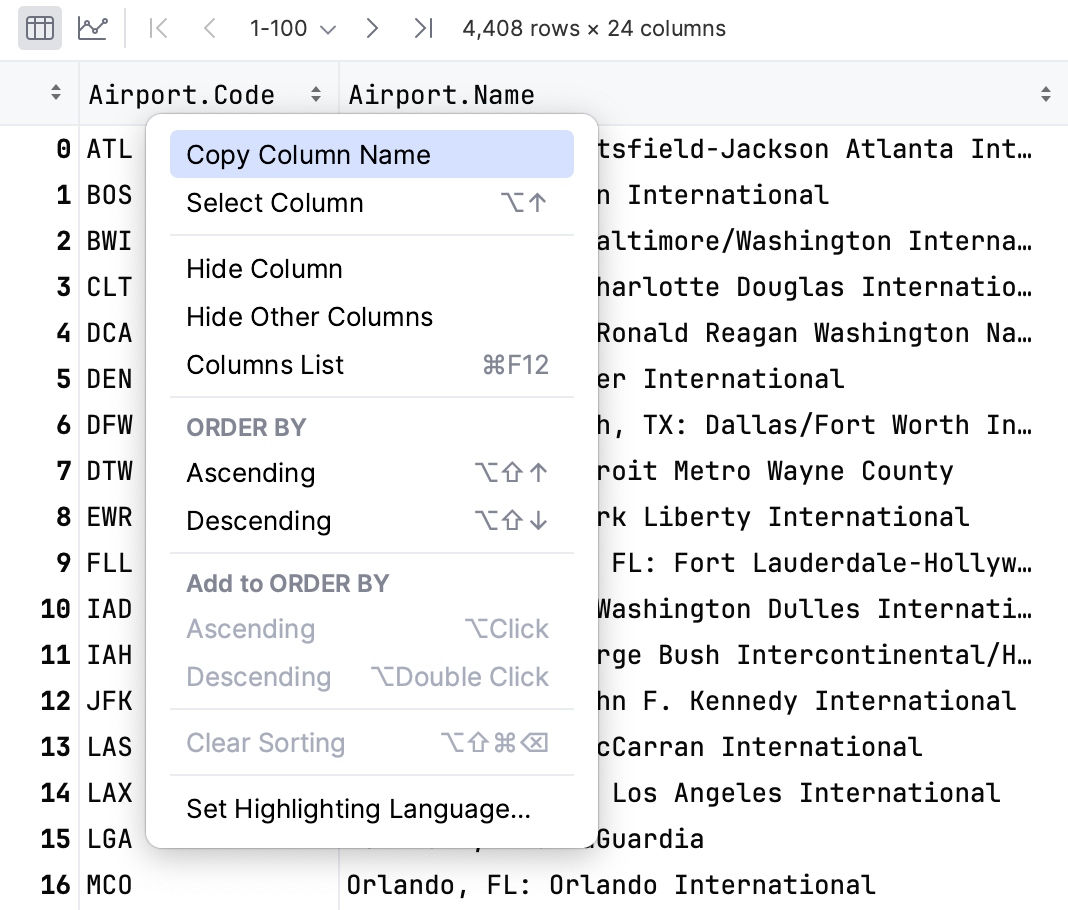Switch to chart view icon
Image resolution: width=1068 pixels, height=910 pixels.
(x=92, y=29)
